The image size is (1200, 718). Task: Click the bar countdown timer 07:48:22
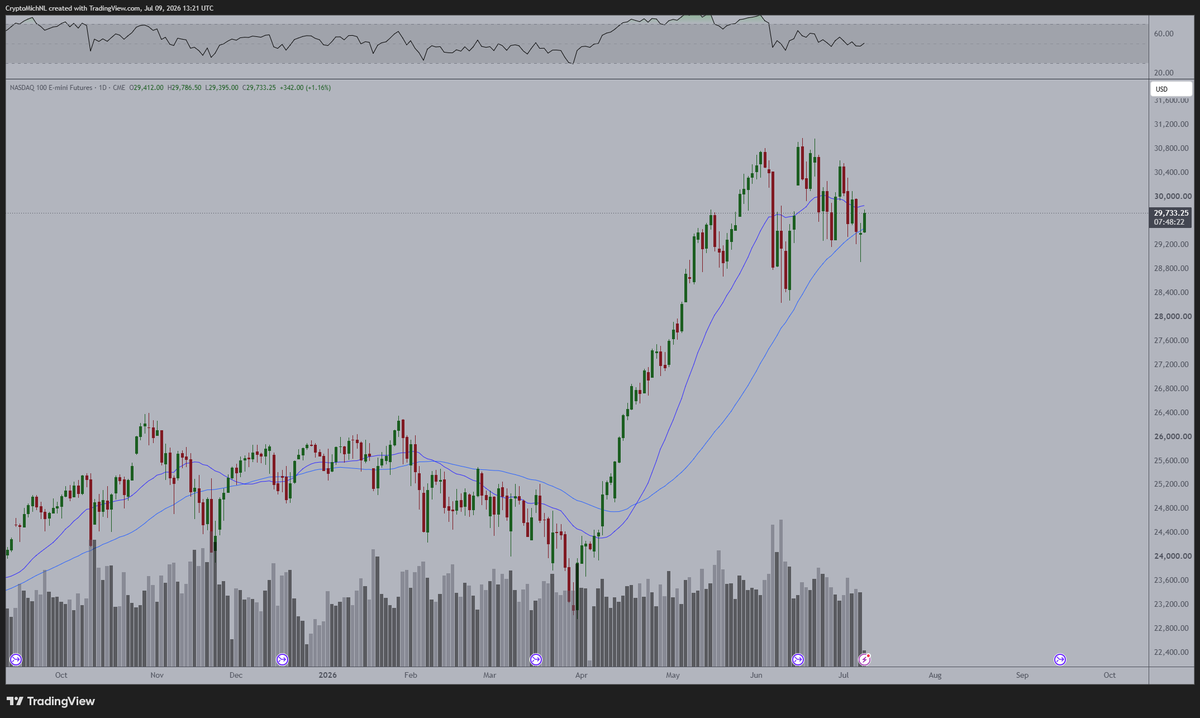tap(1168, 222)
